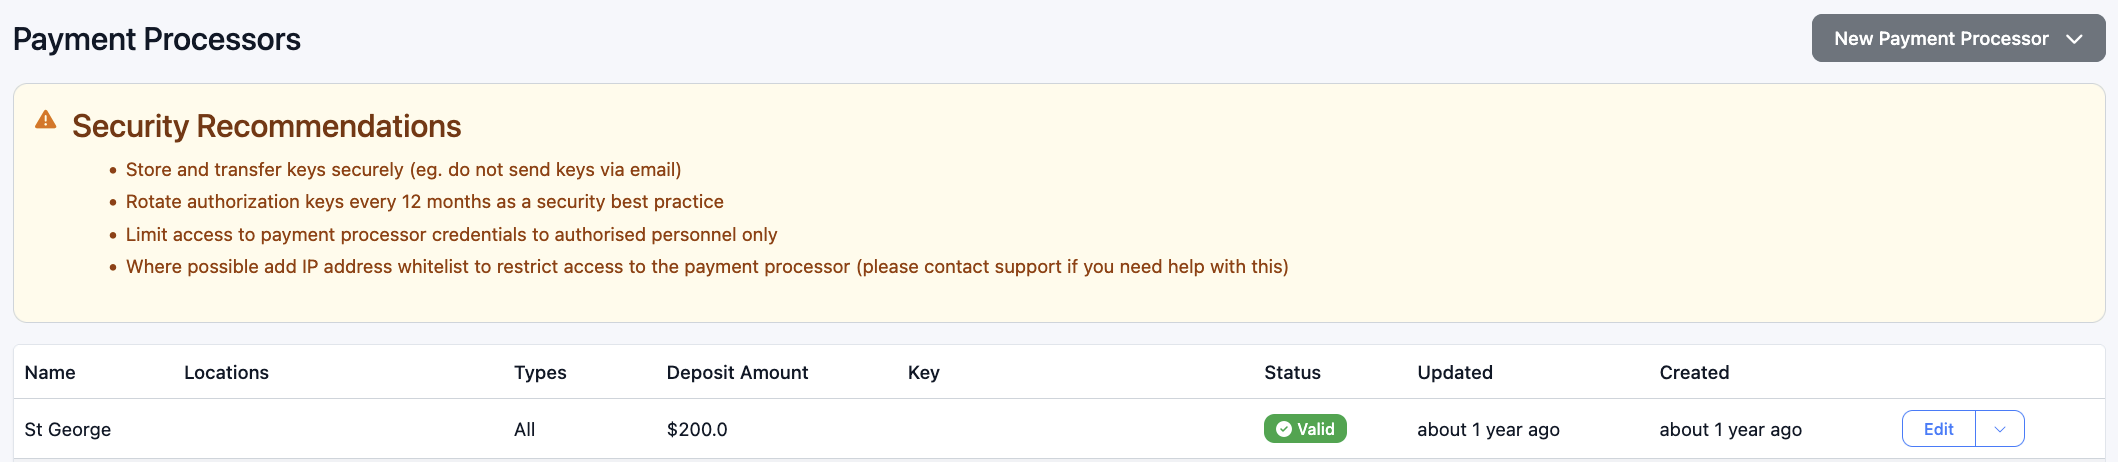Image resolution: width=2118 pixels, height=462 pixels.
Task: Click the Key column header
Action: [x=923, y=373]
